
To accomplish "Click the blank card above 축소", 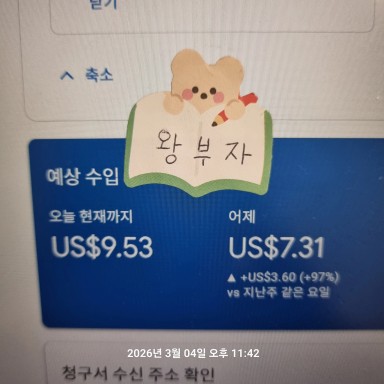I will coord(212,17).
